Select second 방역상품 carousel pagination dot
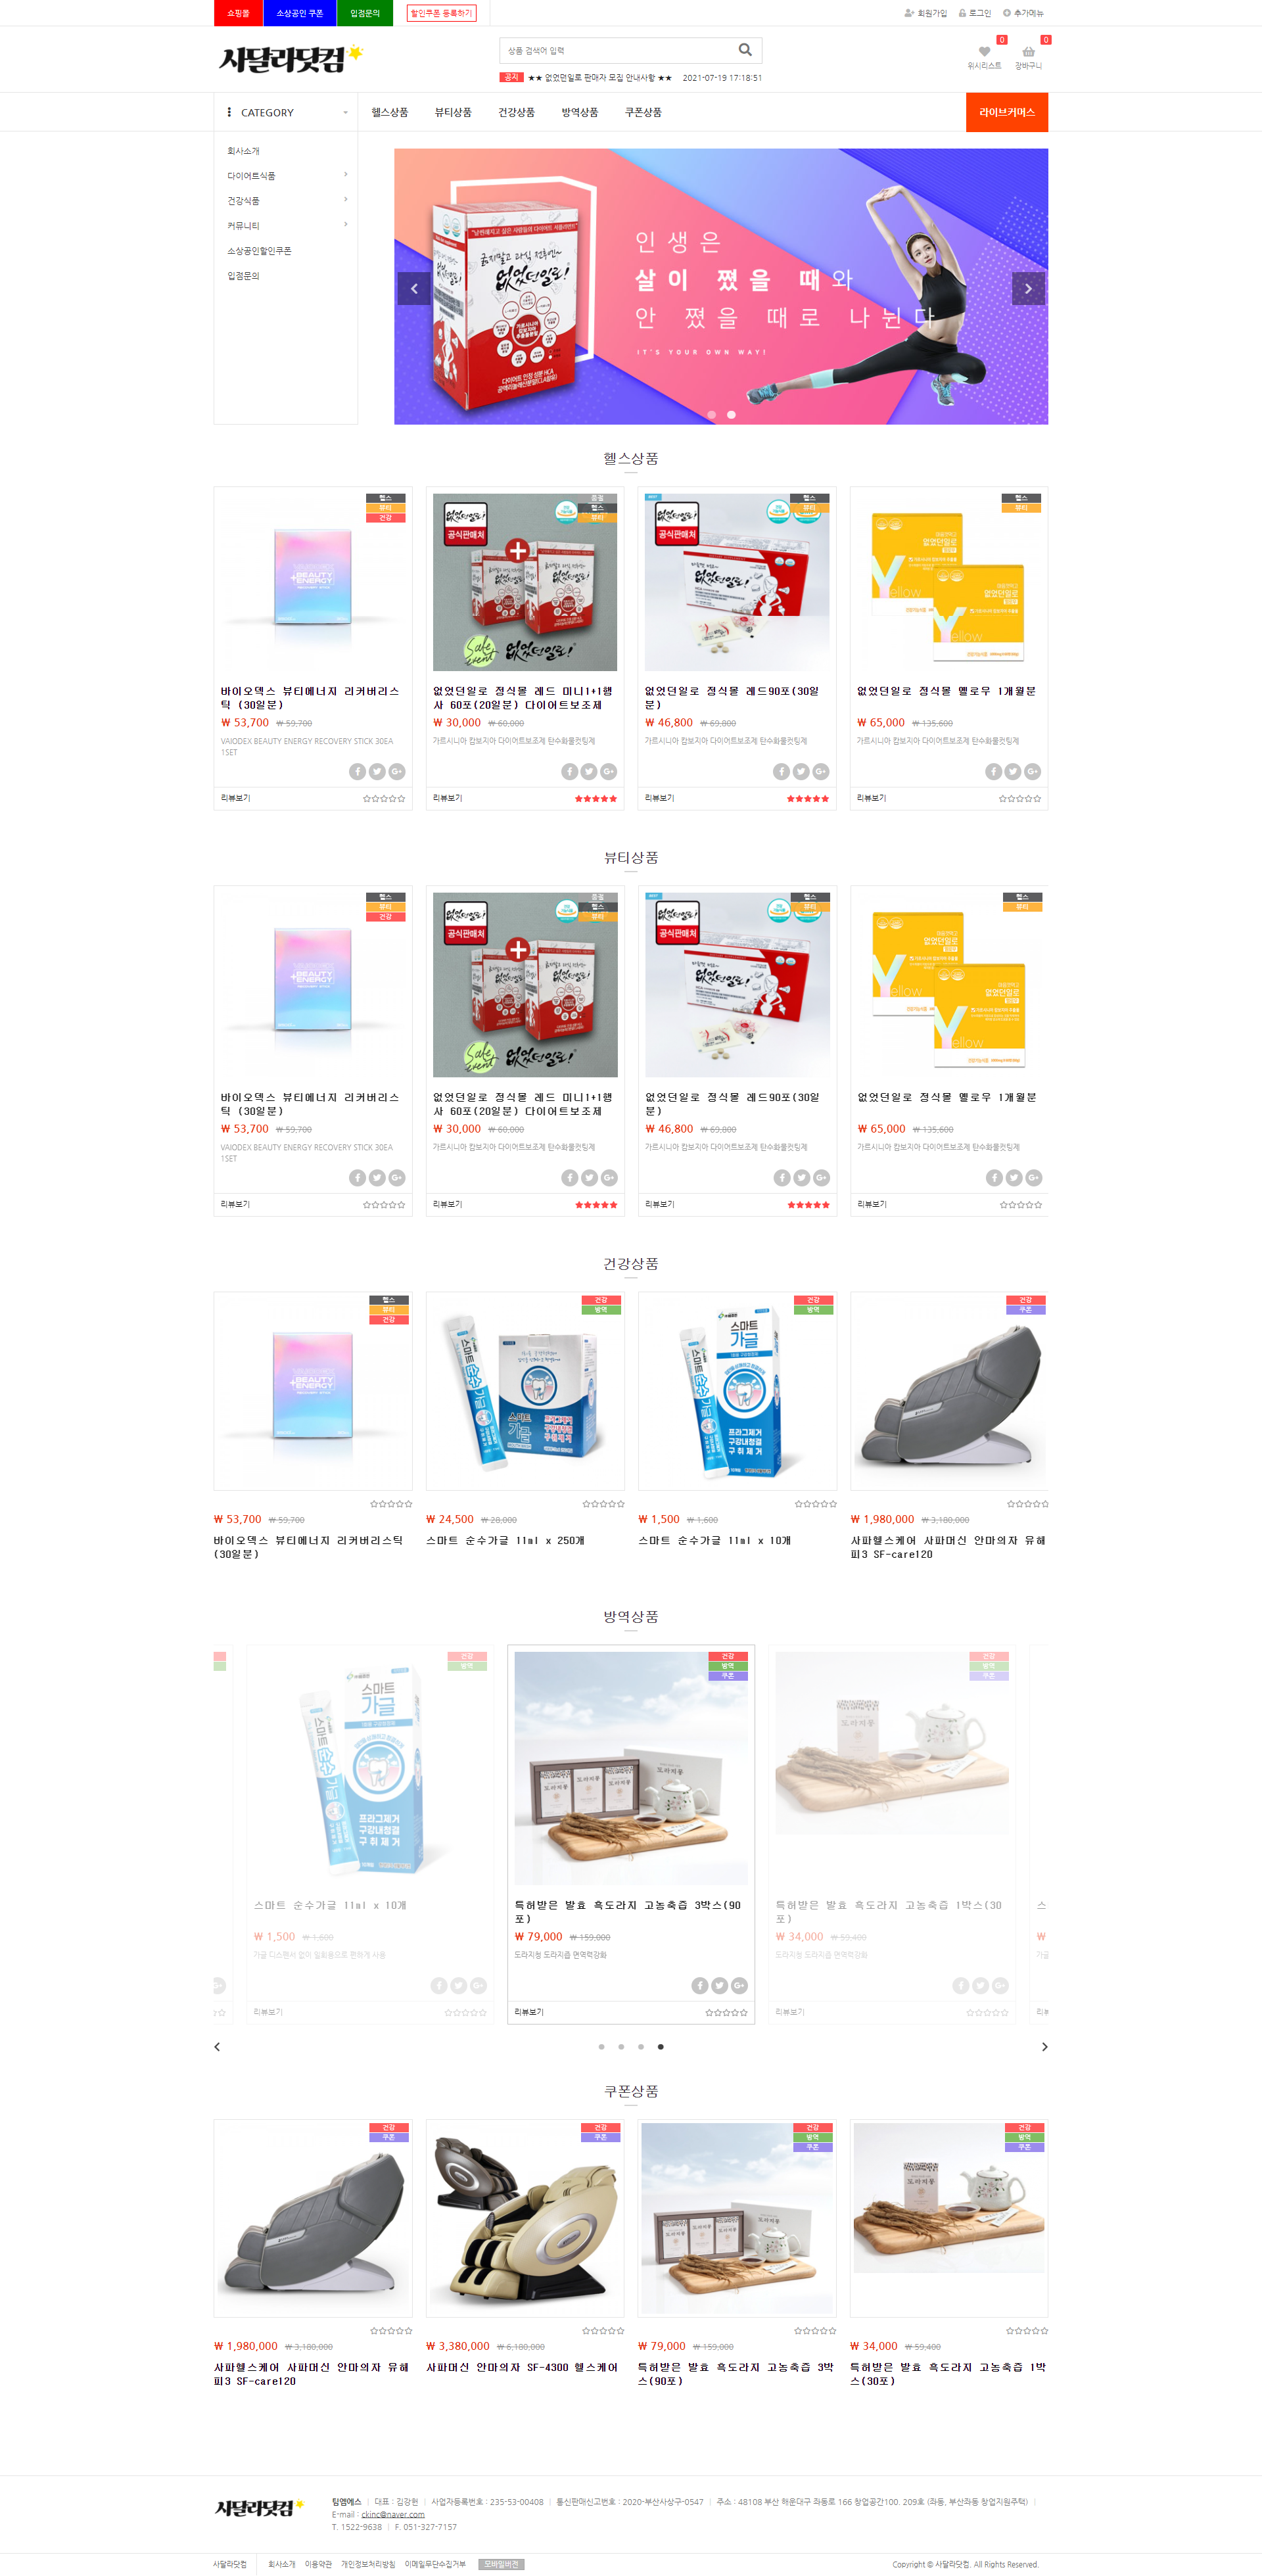This screenshot has width=1262, height=2576. click(621, 2047)
